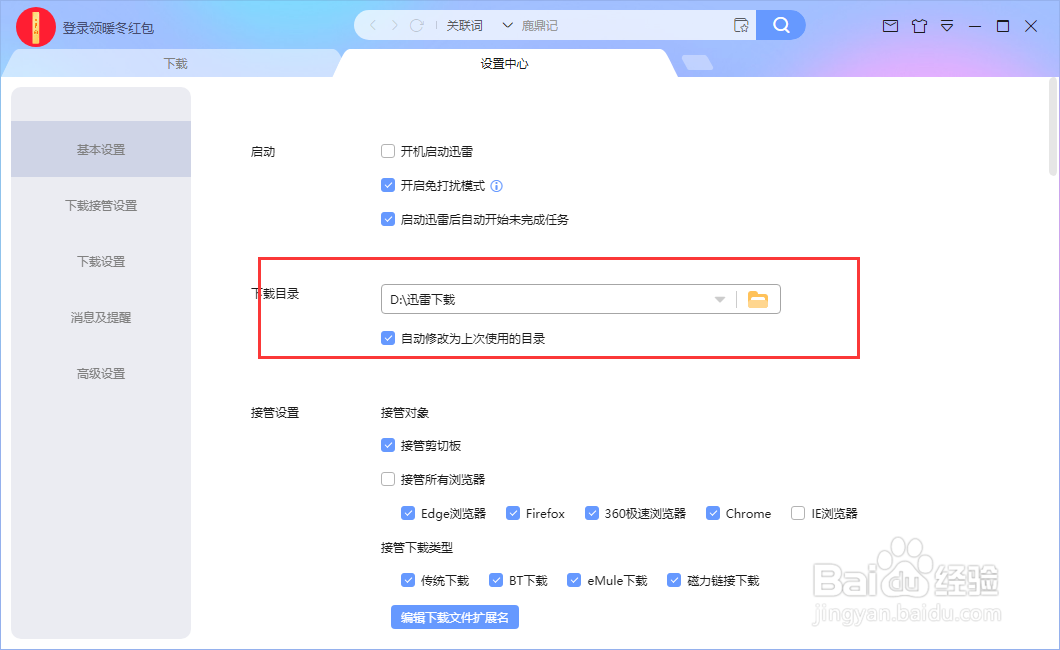Open 下载接管设置 in sidebar

coord(101,205)
